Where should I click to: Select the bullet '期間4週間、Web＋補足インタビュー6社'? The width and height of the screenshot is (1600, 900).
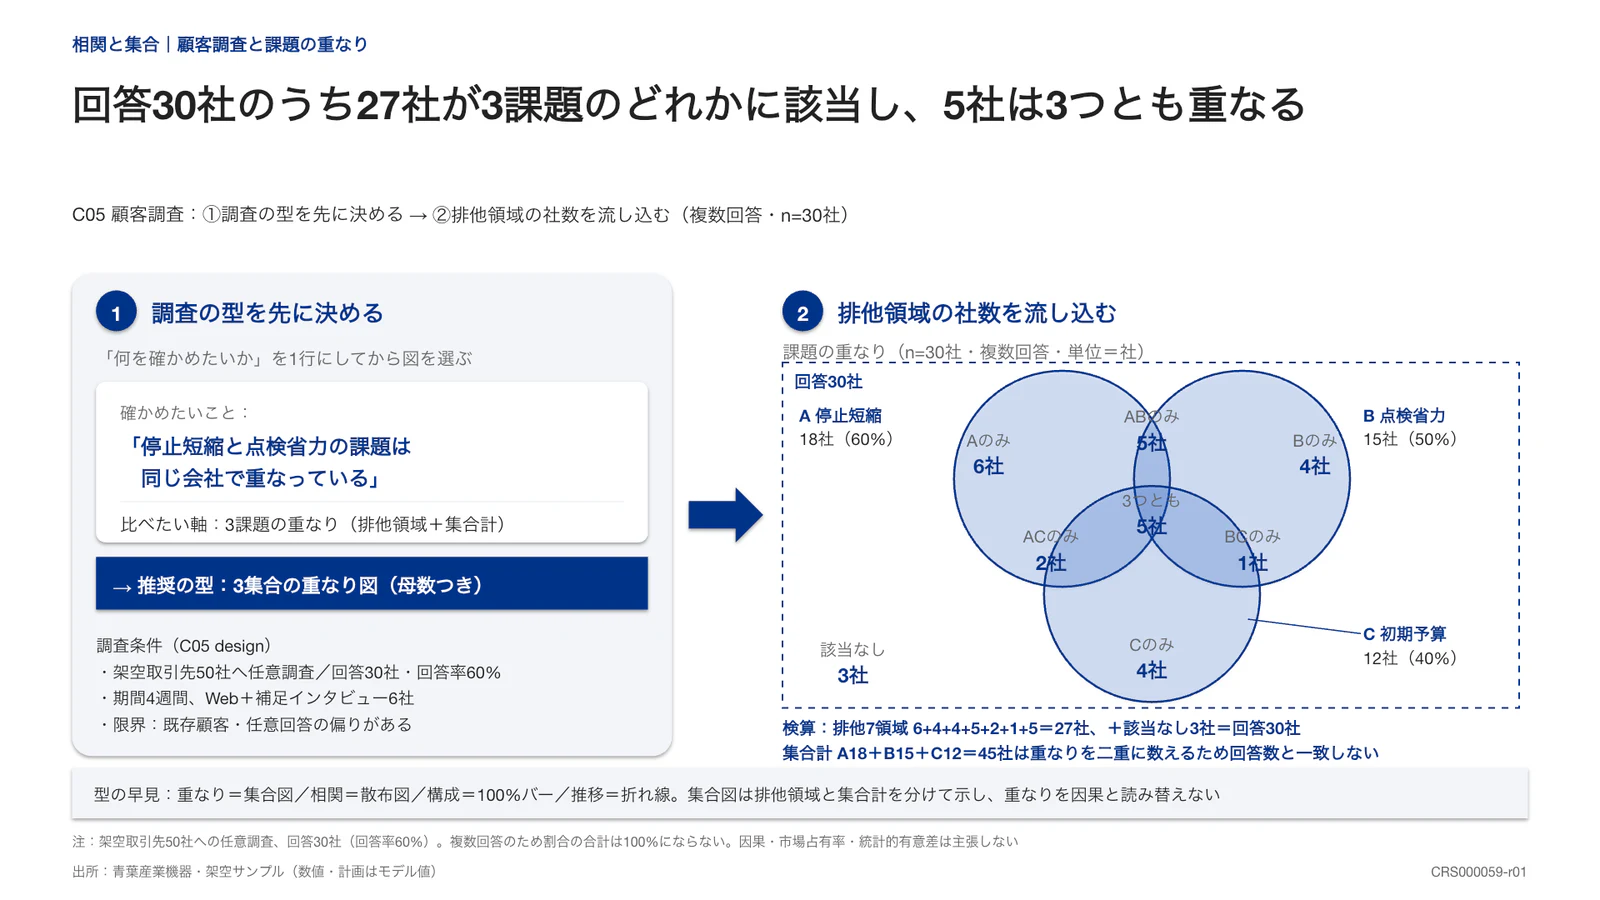[x=255, y=698]
